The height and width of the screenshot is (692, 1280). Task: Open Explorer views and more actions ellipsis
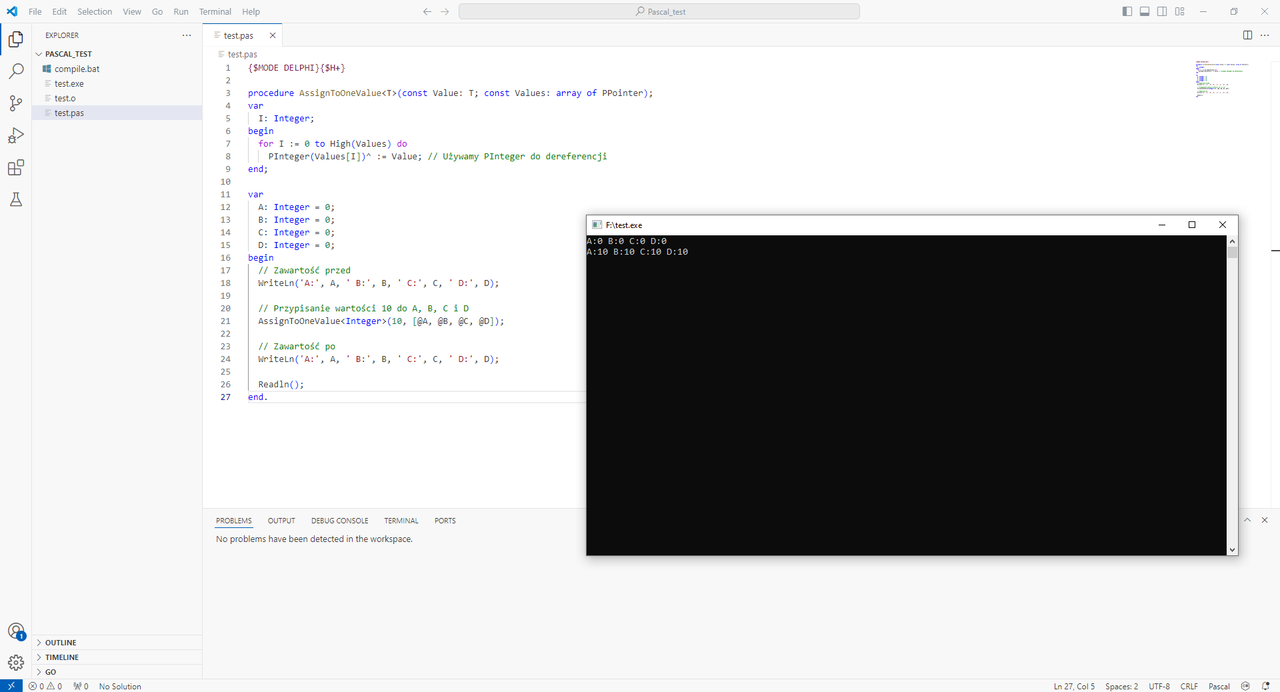186,35
